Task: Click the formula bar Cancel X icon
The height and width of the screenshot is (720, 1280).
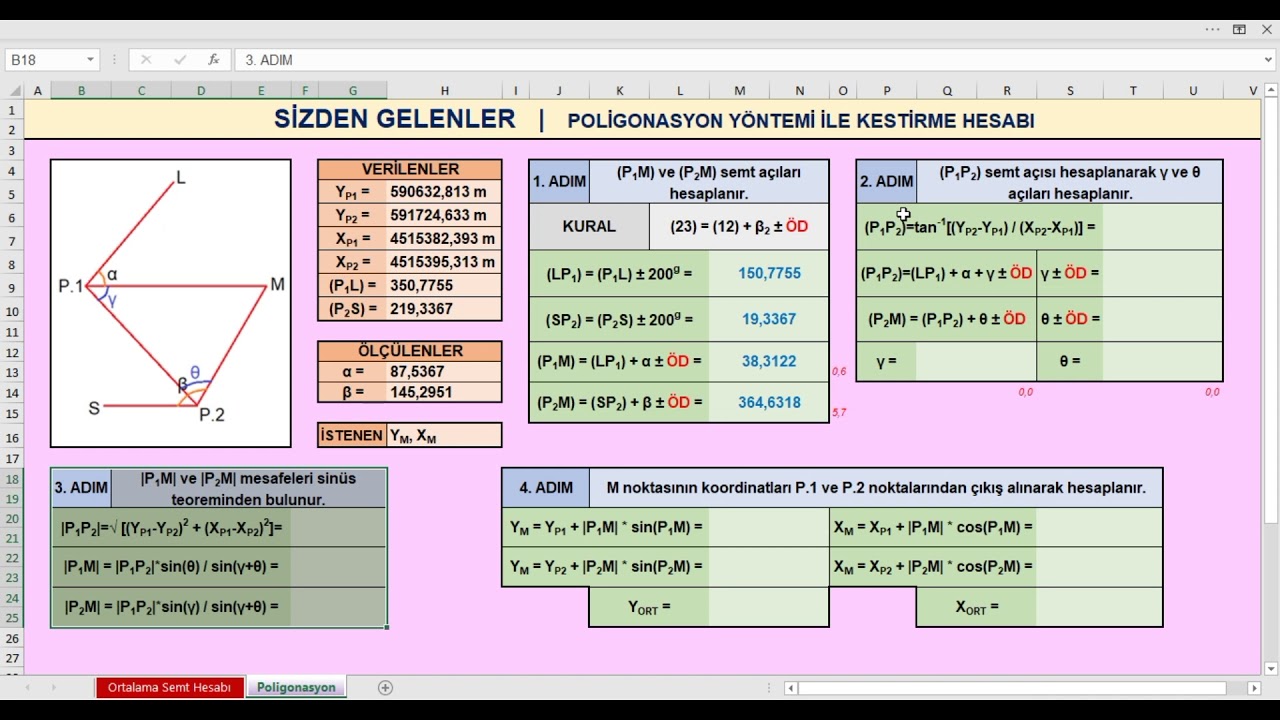Action: tap(146, 60)
